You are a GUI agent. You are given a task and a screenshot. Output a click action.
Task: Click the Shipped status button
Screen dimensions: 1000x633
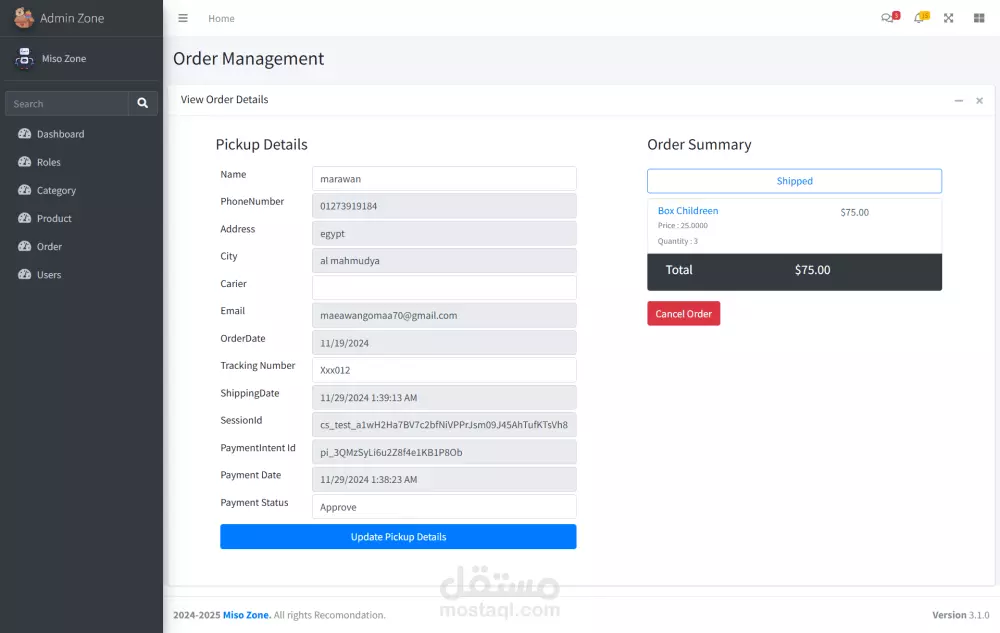click(794, 181)
